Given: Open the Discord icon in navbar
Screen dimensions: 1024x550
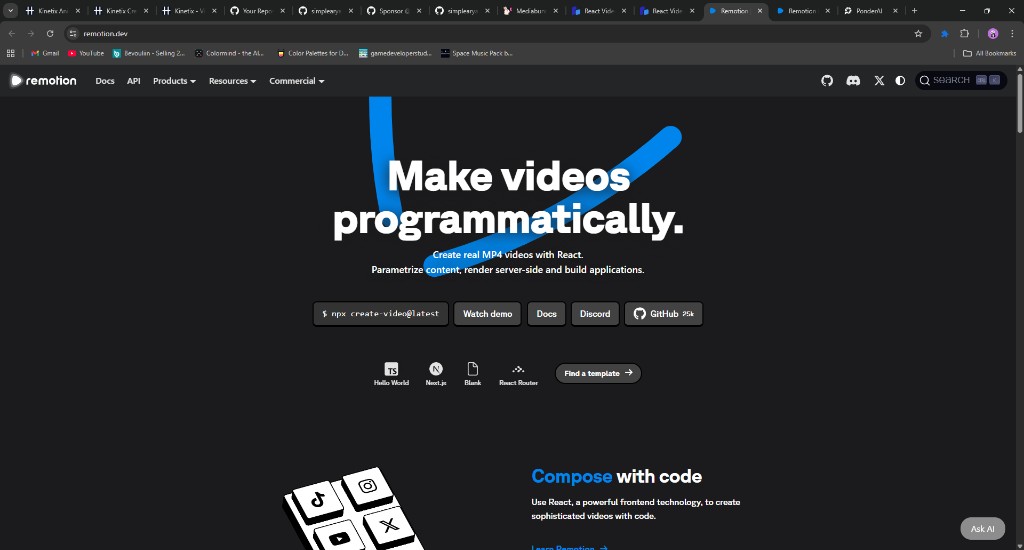Looking at the screenshot, I should pos(853,80).
